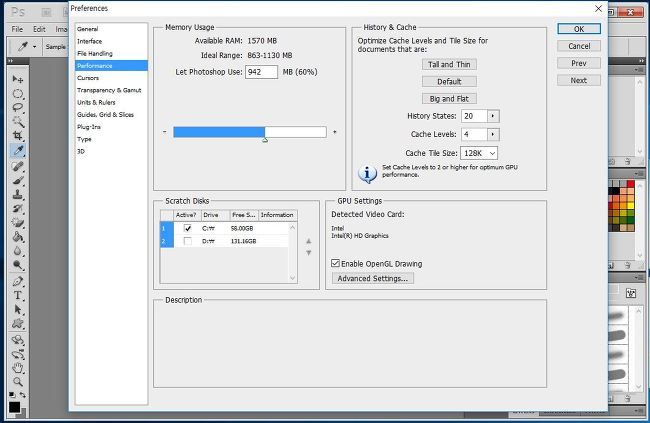The width and height of the screenshot is (650, 423).
Task: Select the Move tool
Action: point(17,79)
